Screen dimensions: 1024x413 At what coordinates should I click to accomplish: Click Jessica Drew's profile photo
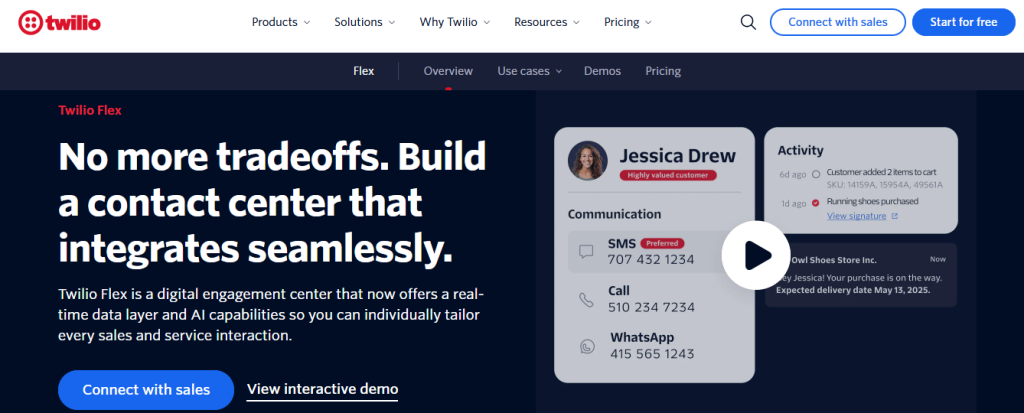pyautogui.click(x=588, y=161)
